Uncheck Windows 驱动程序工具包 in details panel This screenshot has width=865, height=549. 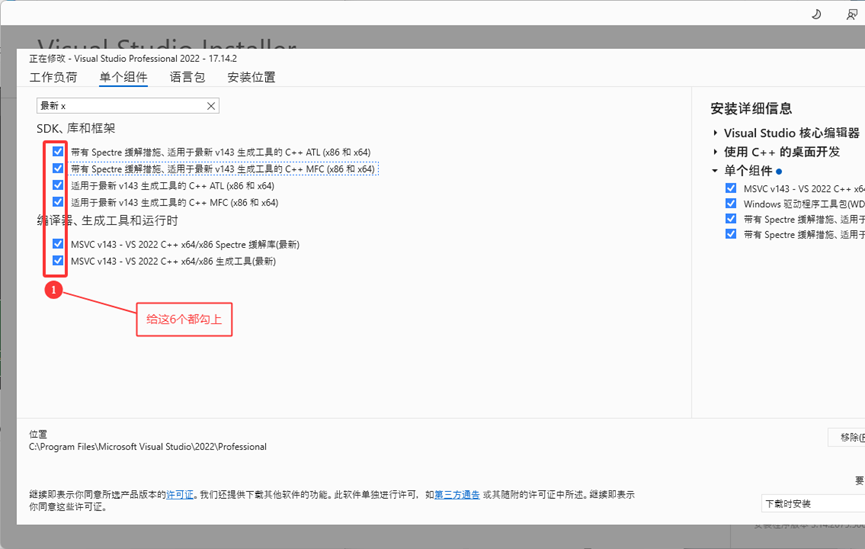pos(731,204)
